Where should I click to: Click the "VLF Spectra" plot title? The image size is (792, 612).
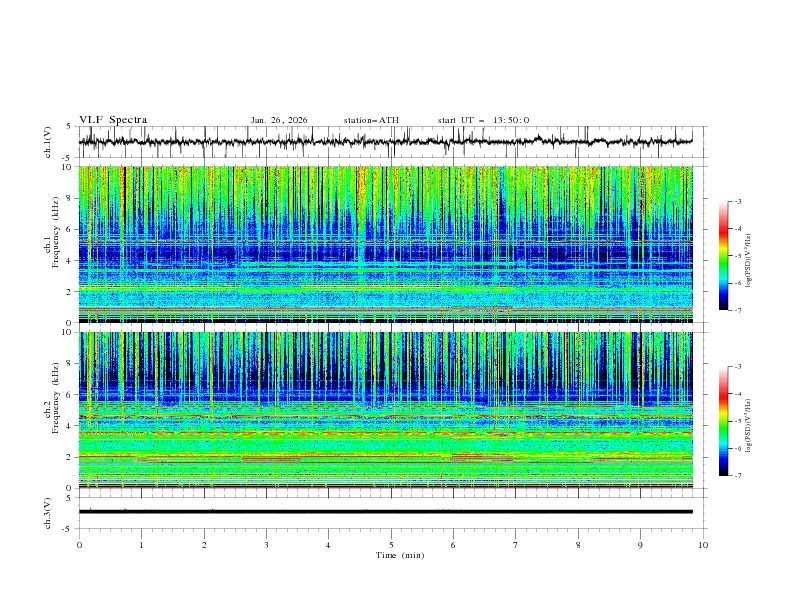pos(113,120)
